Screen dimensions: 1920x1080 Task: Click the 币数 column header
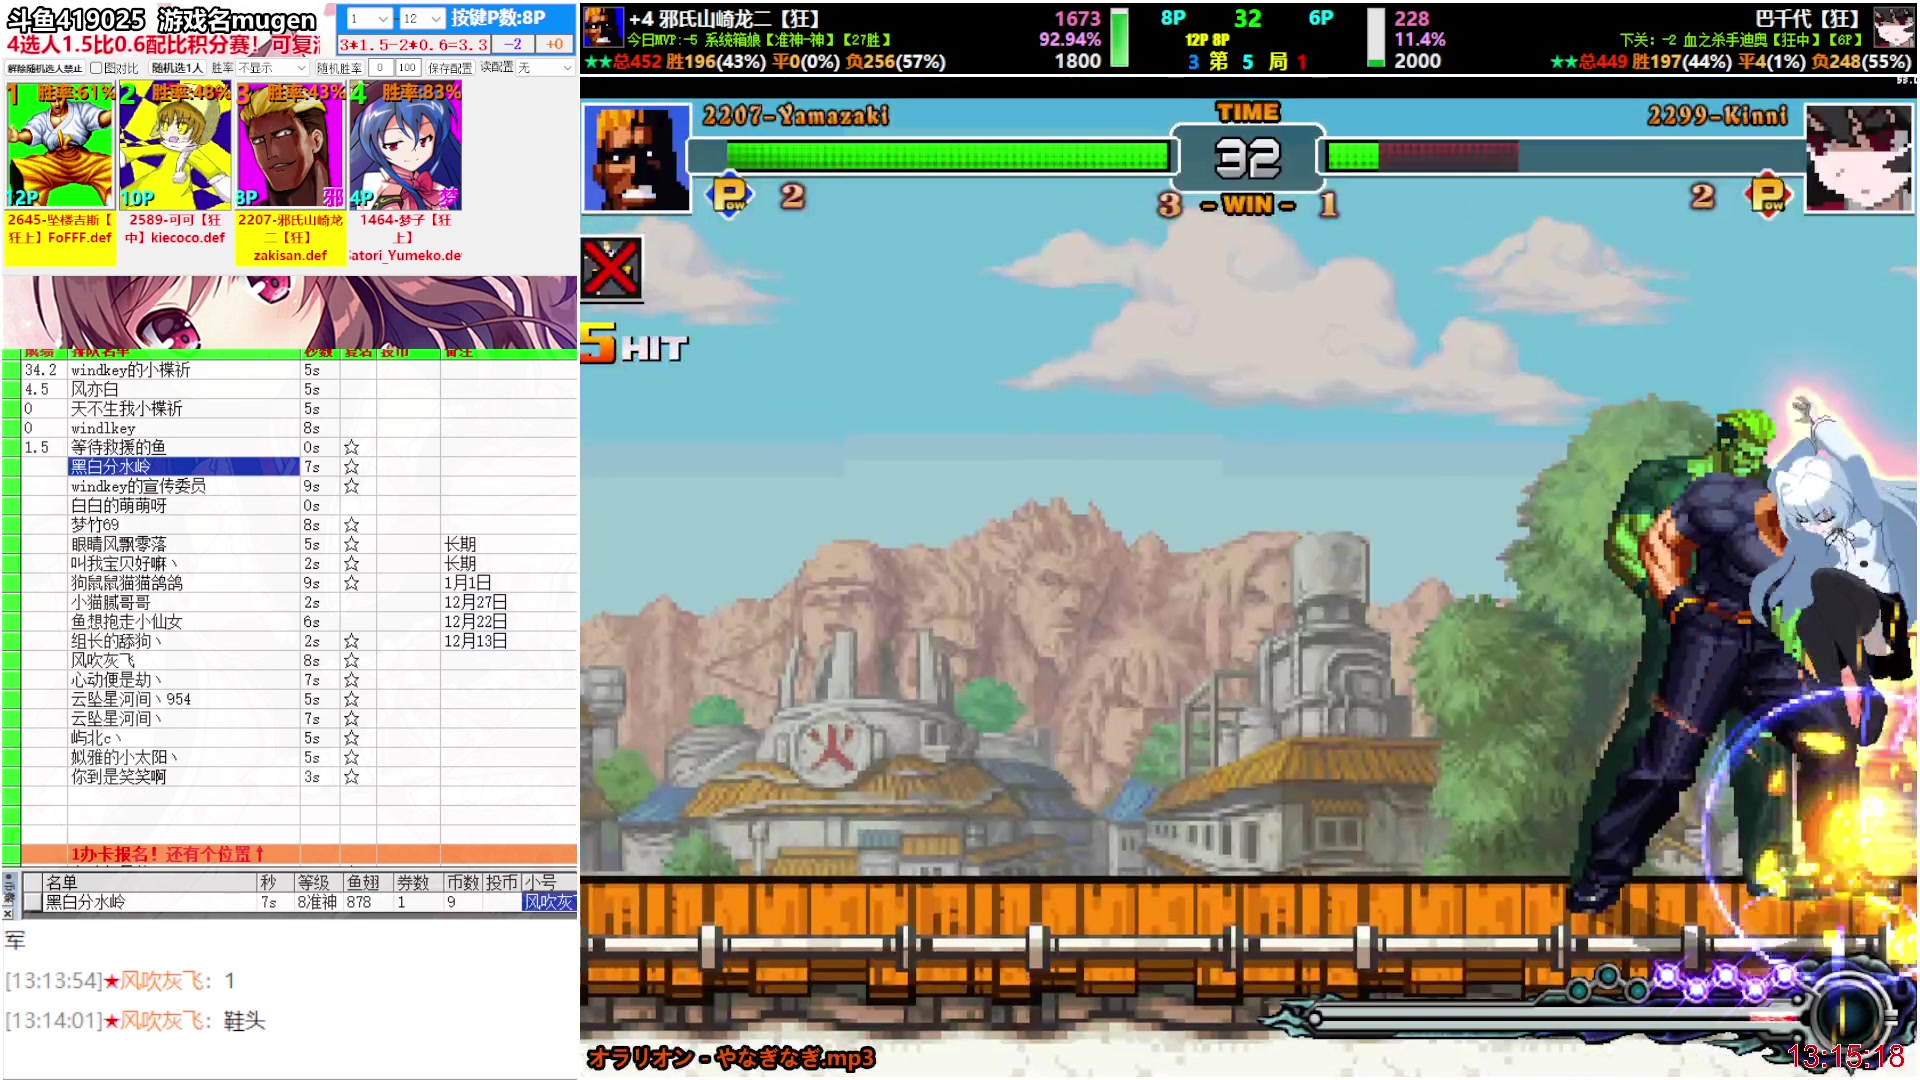pyautogui.click(x=463, y=882)
